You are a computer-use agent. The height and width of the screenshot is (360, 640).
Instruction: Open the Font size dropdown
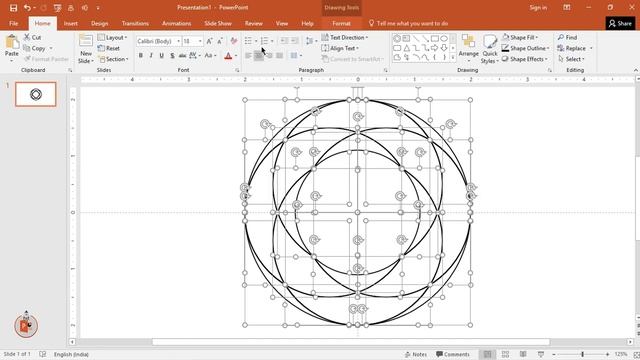pos(200,41)
